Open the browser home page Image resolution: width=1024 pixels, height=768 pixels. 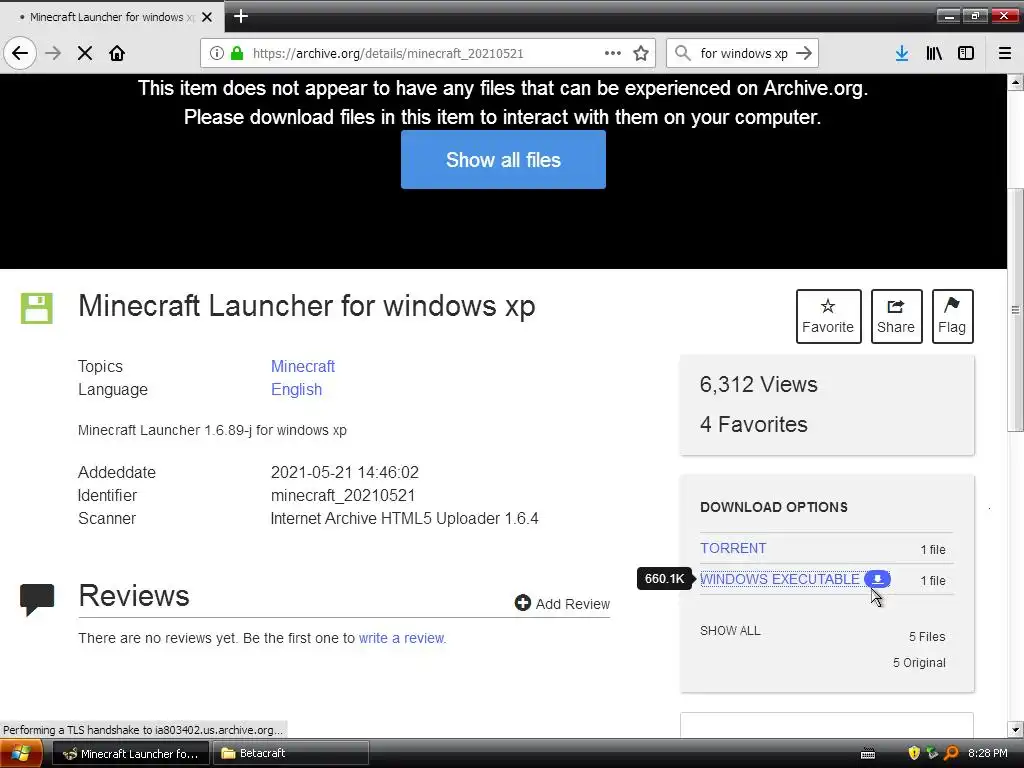coord(117,54)
